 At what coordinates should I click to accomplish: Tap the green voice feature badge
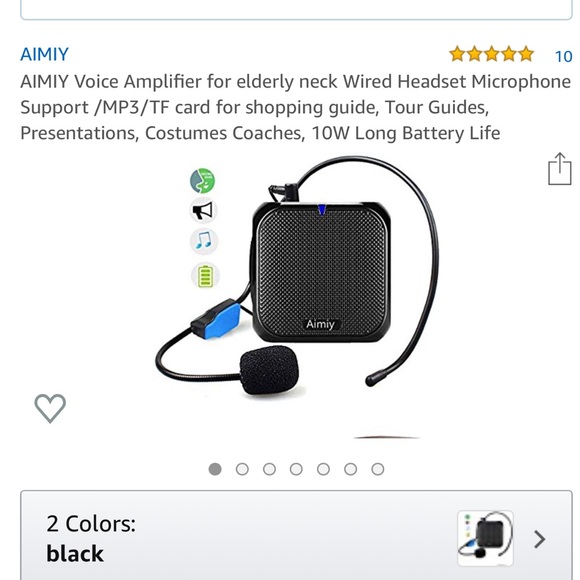coord(202,181)
